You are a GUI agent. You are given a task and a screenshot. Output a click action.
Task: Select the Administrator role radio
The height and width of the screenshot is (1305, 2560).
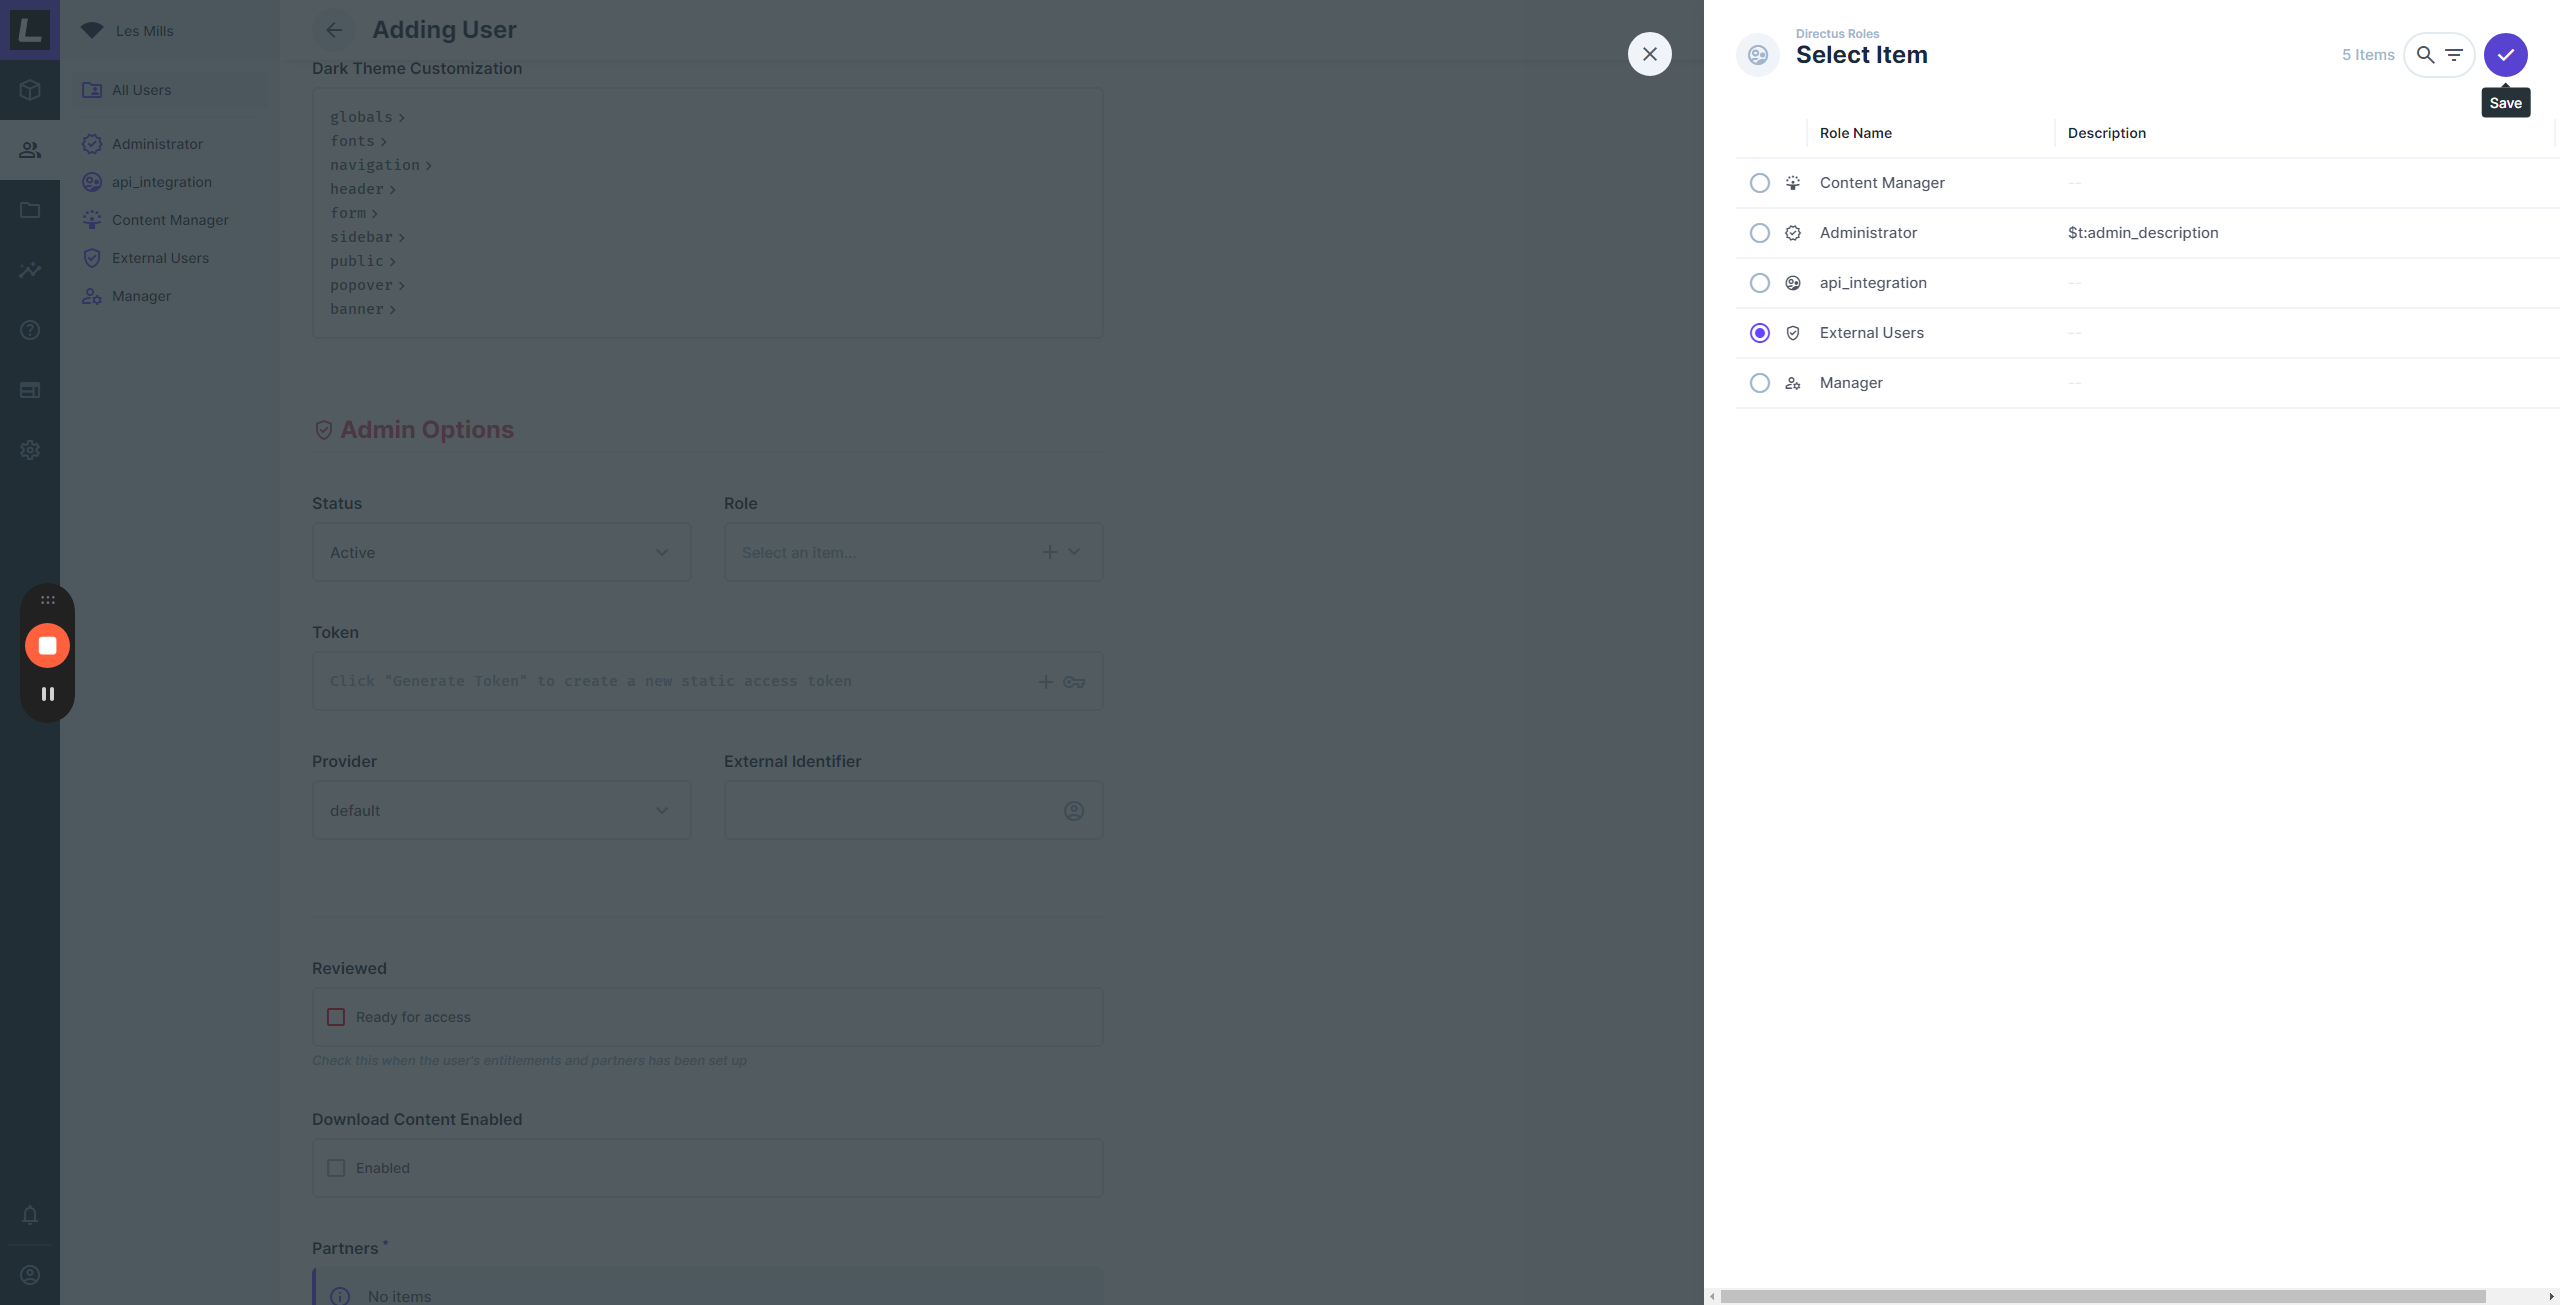pyautogui.click(x=1760, y=233)
